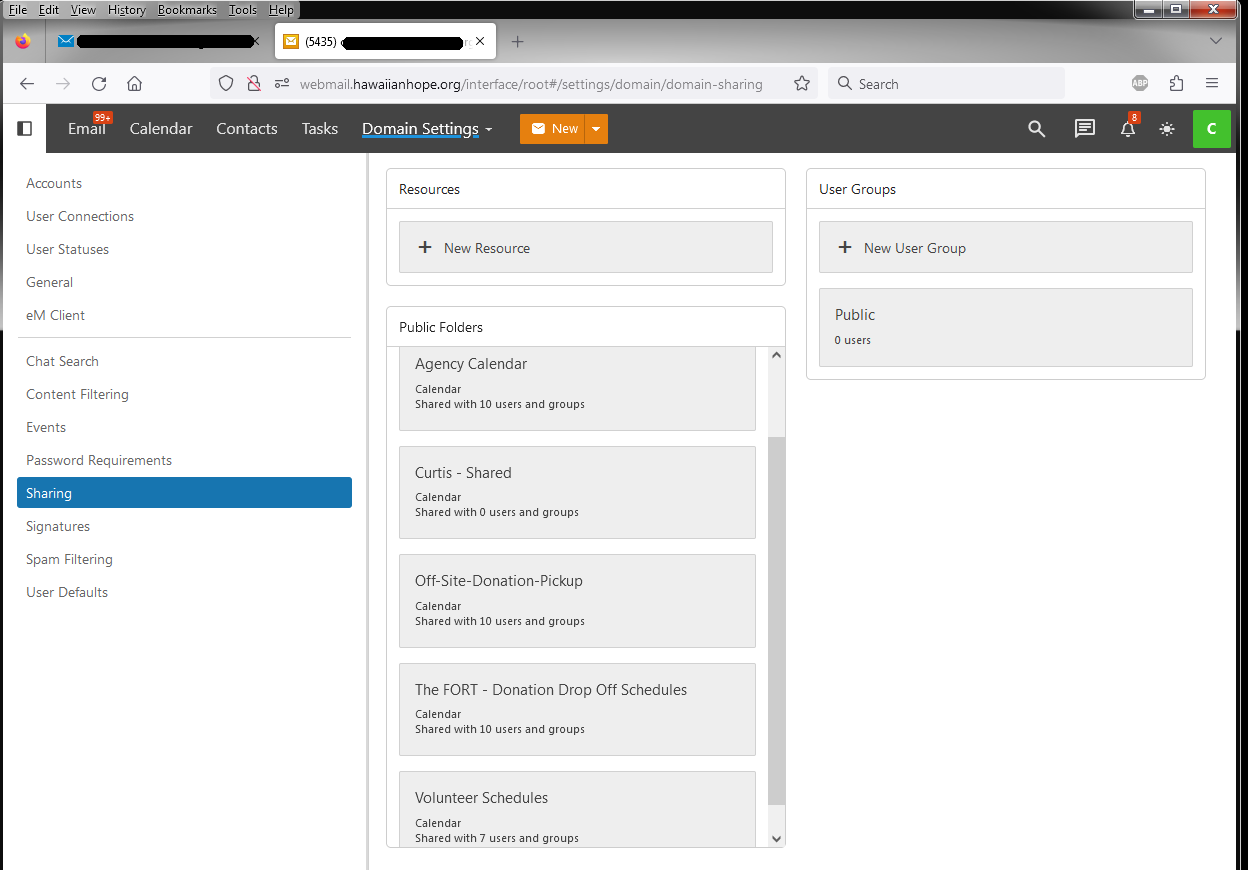Screen dimensions: 1248x870
Task: Open the notifications bell icon
Action: pyautogui.click(x=1128, y=130)
